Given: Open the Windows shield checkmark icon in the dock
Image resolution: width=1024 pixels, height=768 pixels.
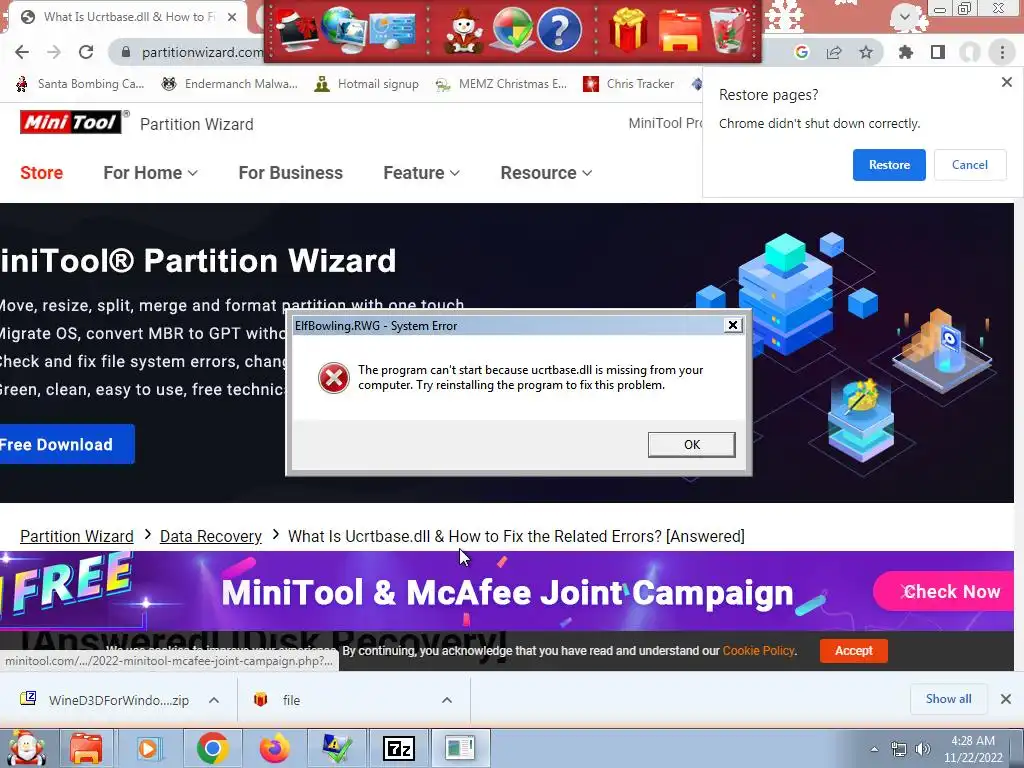Looking at the screenshot, I should 512,29.
